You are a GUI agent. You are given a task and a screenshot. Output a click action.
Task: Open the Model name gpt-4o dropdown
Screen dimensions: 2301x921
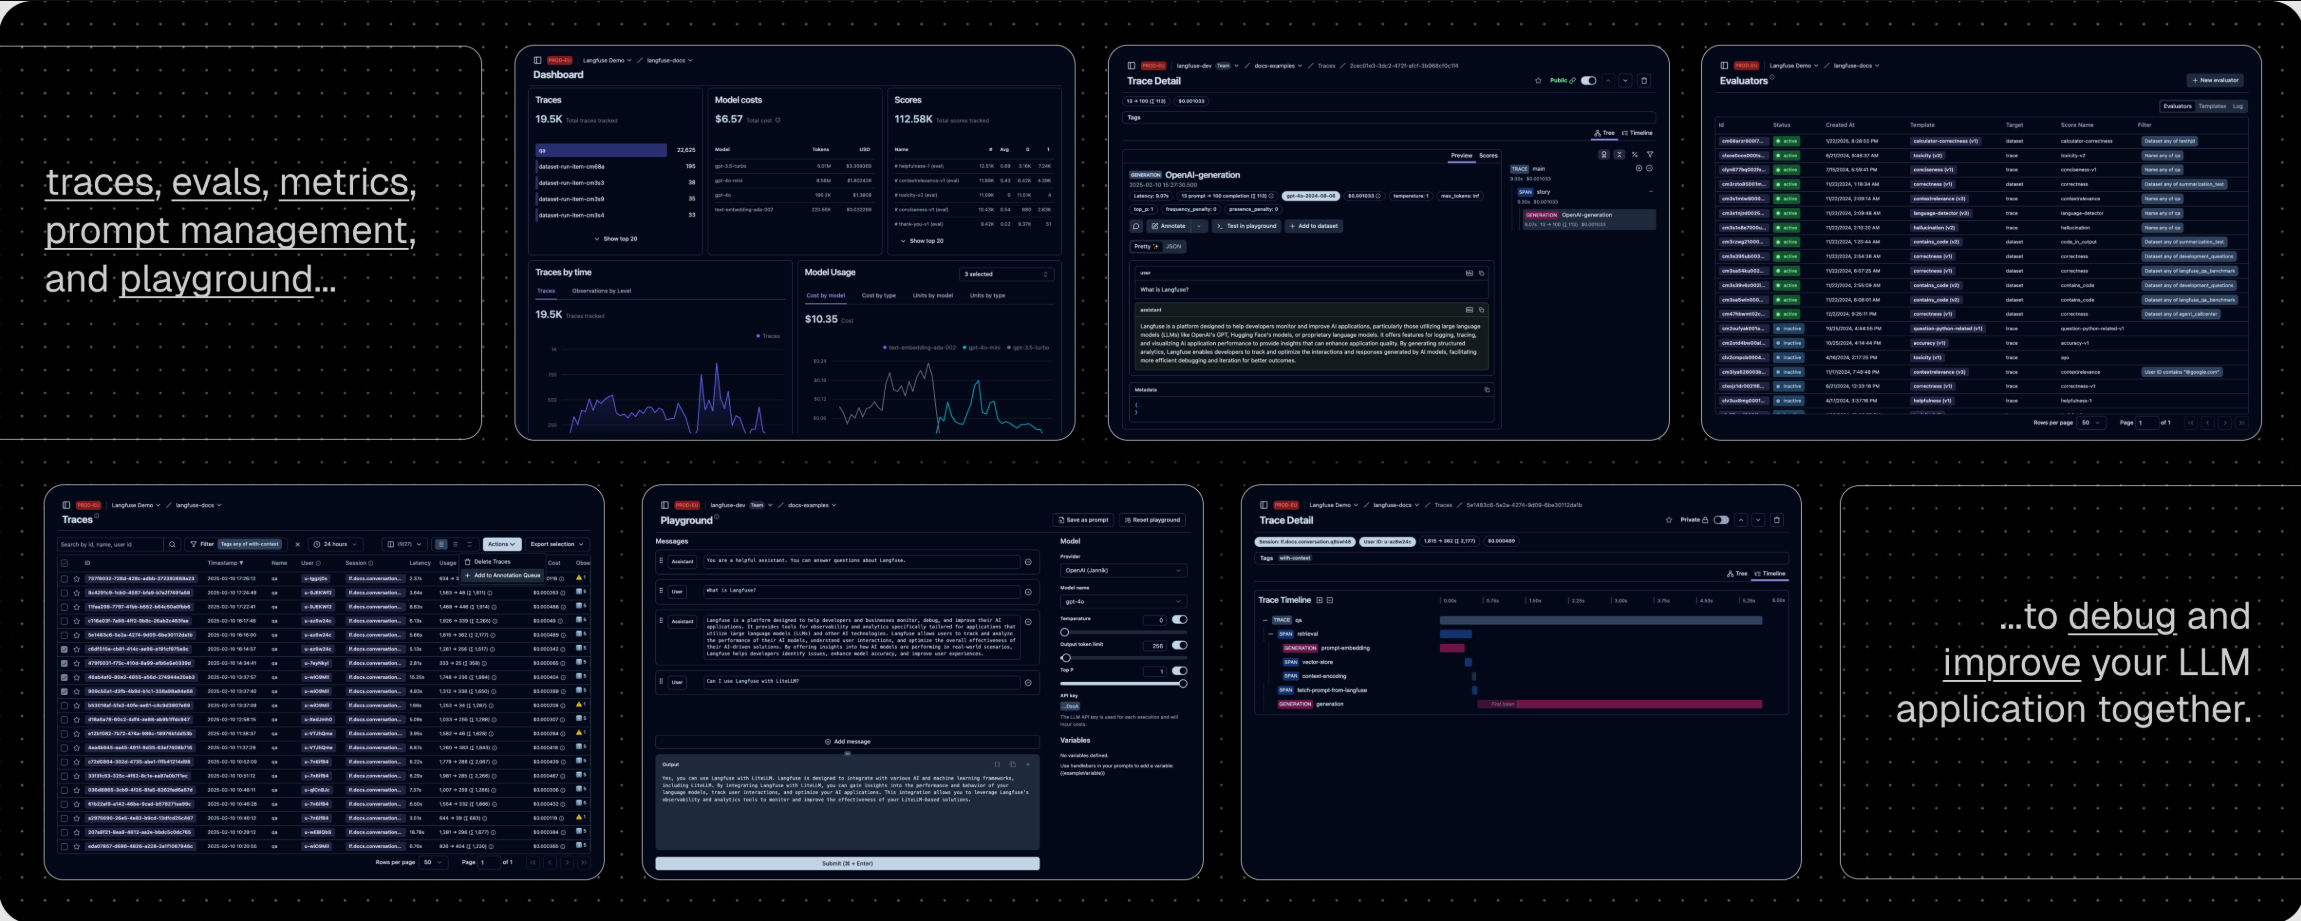click(x=1123, y=602)
